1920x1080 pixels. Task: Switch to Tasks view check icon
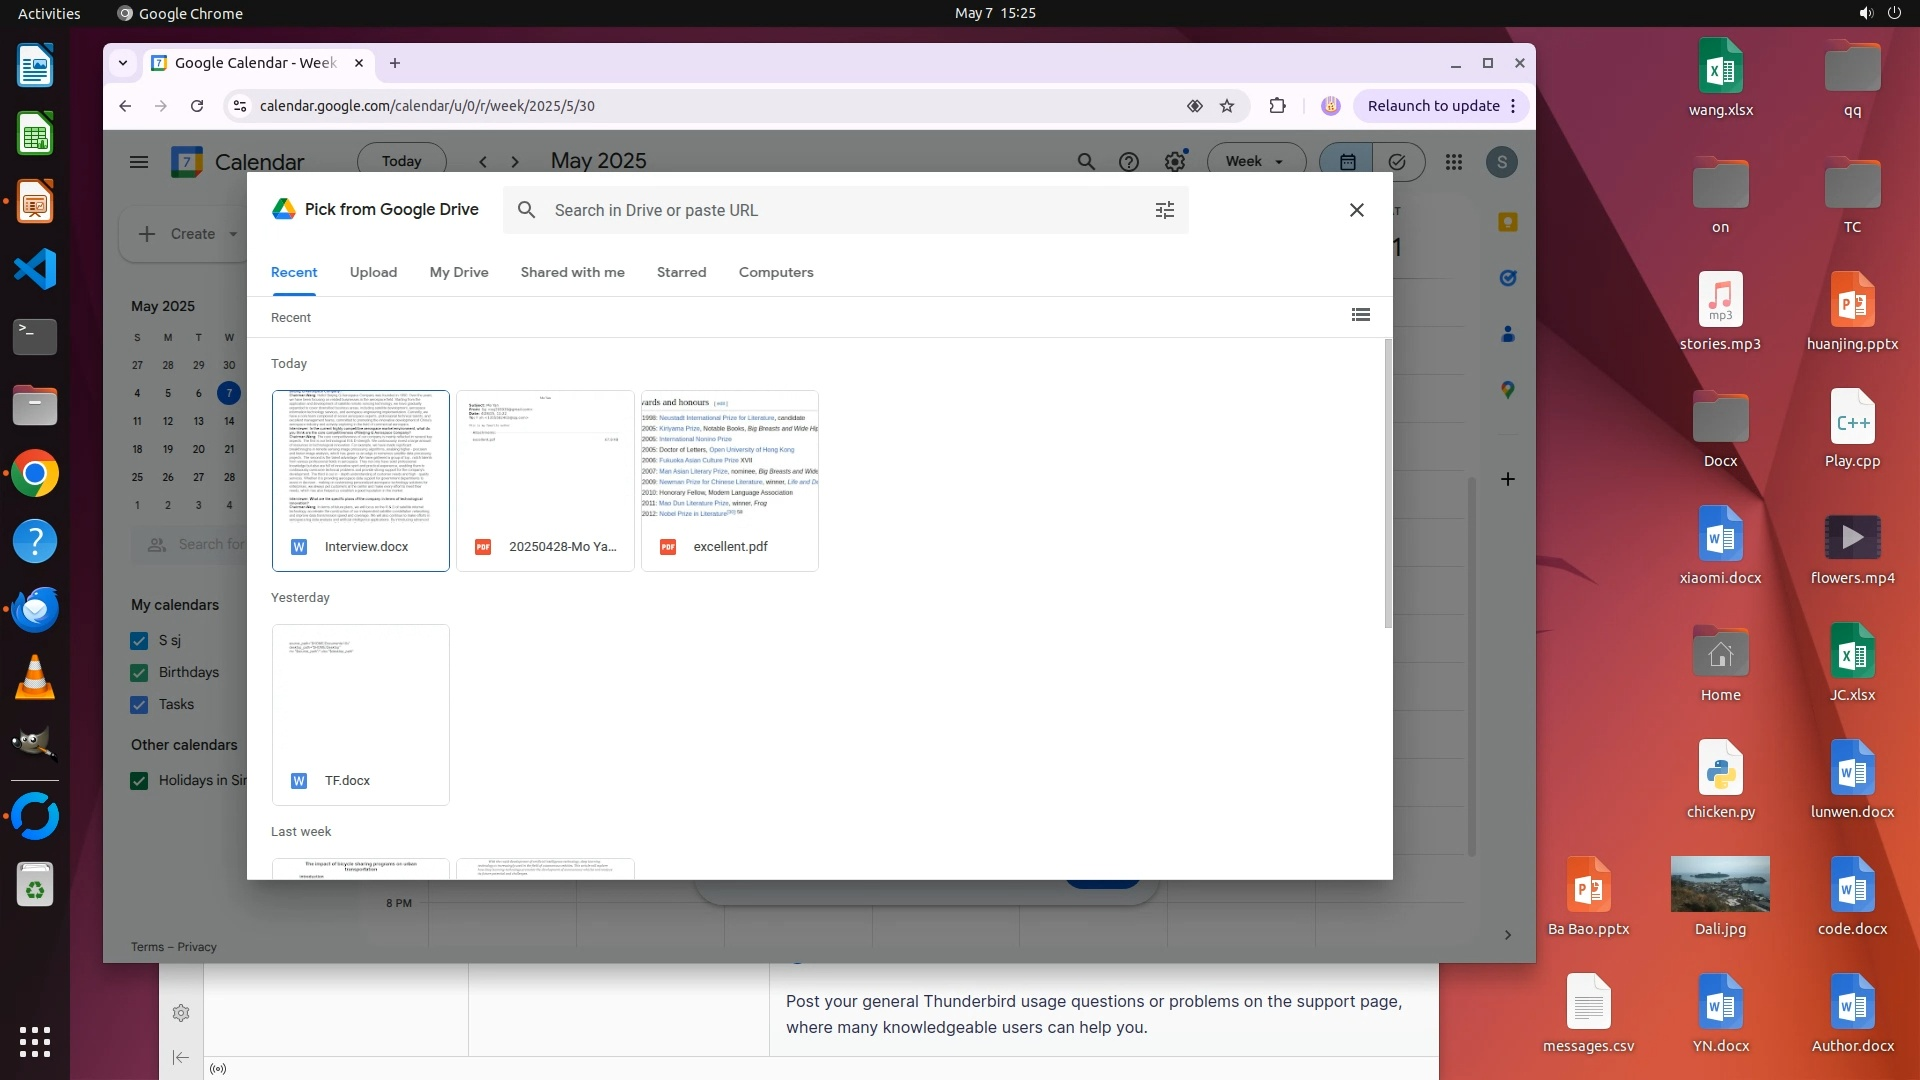[1397, 162]
